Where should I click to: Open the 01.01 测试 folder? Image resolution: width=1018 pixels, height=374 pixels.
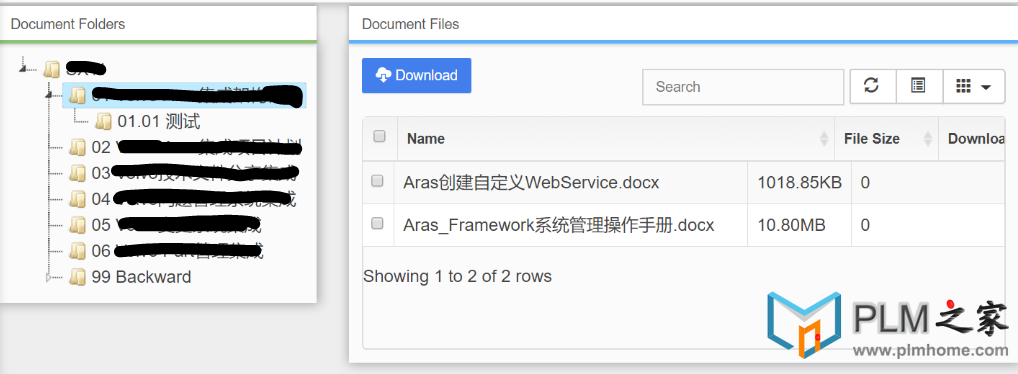(158, 121)
